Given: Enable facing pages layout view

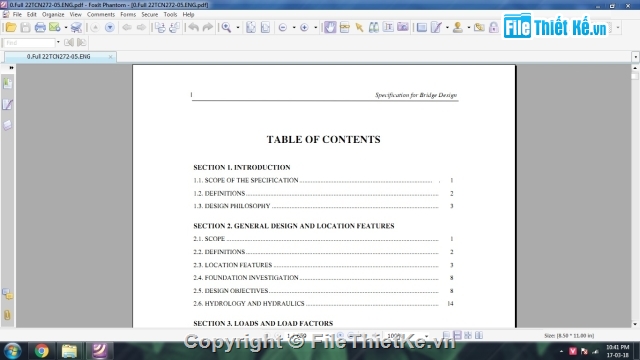Looking at the screenshot, I should (479, 336).
